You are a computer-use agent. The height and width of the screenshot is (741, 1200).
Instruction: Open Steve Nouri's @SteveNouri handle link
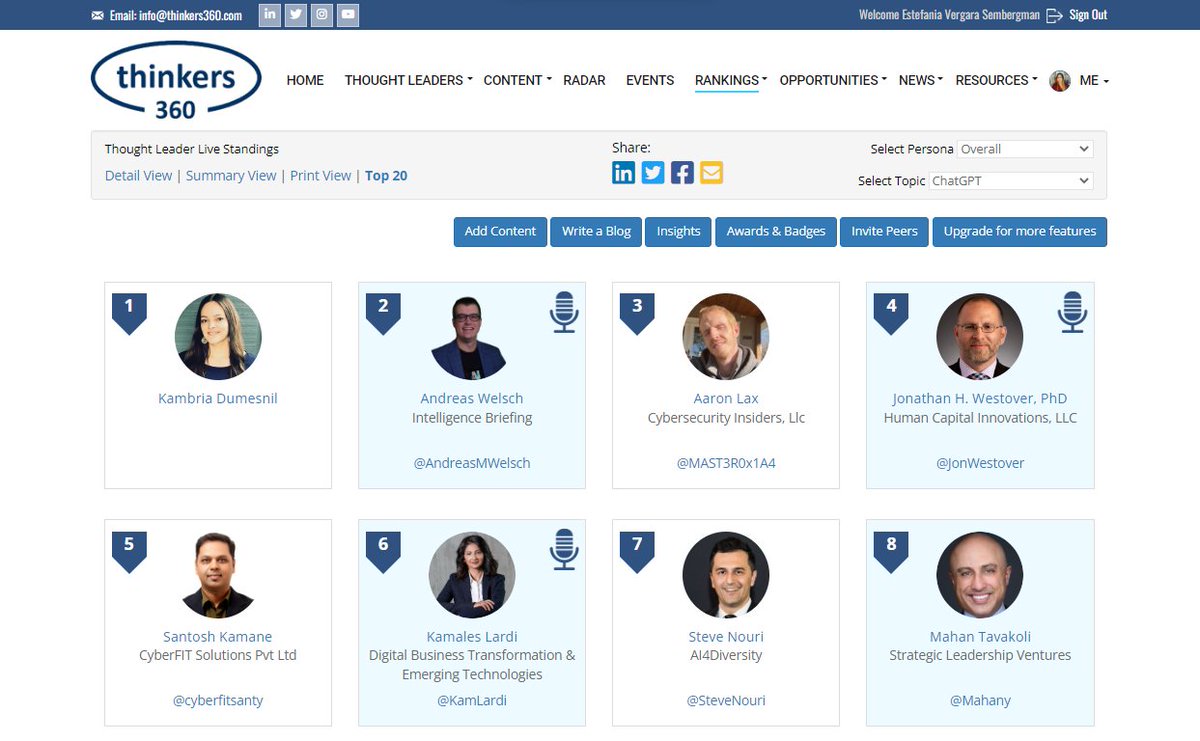[725, 700]
